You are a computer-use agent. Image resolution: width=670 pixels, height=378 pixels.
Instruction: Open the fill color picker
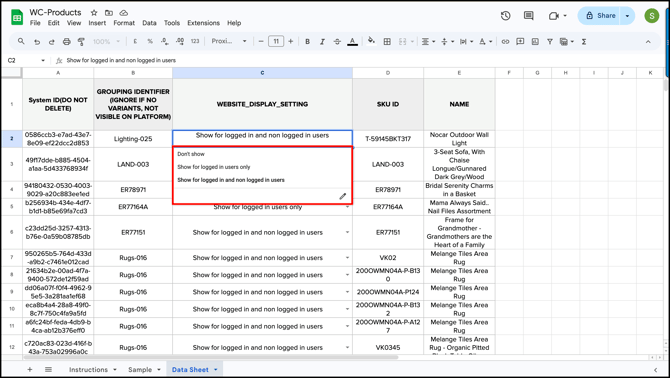pos(371,41)
